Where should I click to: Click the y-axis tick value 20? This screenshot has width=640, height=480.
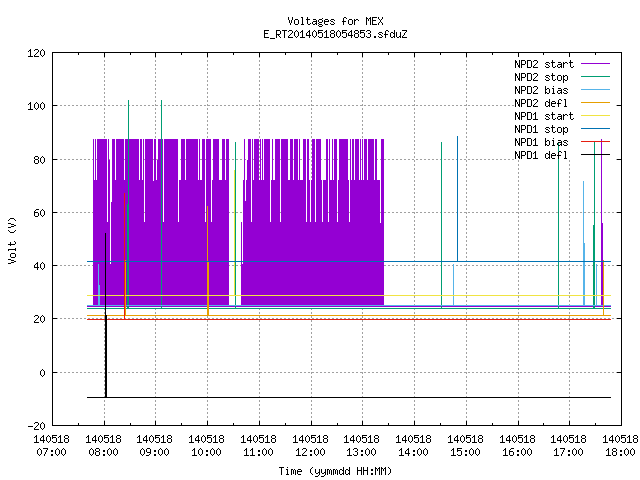(x=39, y=319)
